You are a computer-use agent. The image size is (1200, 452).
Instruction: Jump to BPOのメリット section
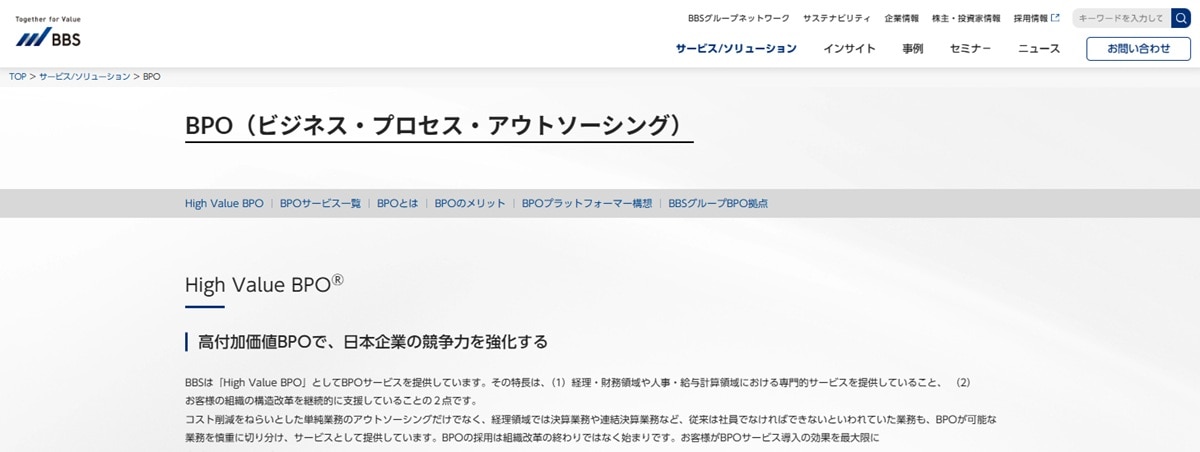coord(470,203)
